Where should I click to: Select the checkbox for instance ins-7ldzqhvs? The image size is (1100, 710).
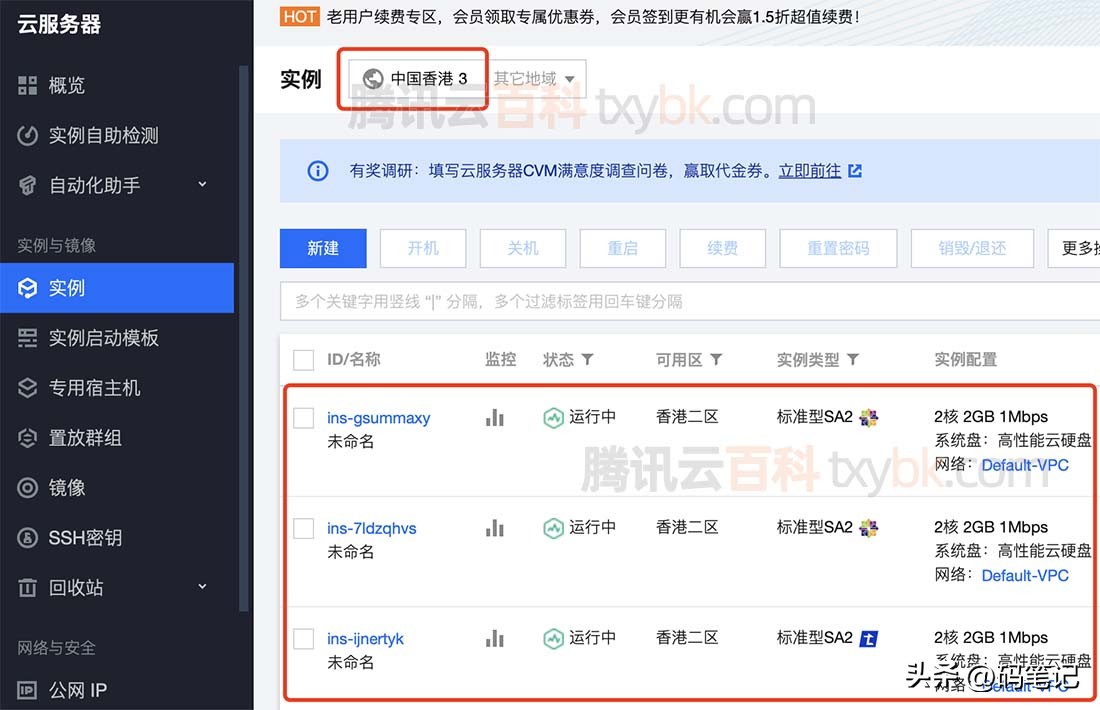[304, 528]
